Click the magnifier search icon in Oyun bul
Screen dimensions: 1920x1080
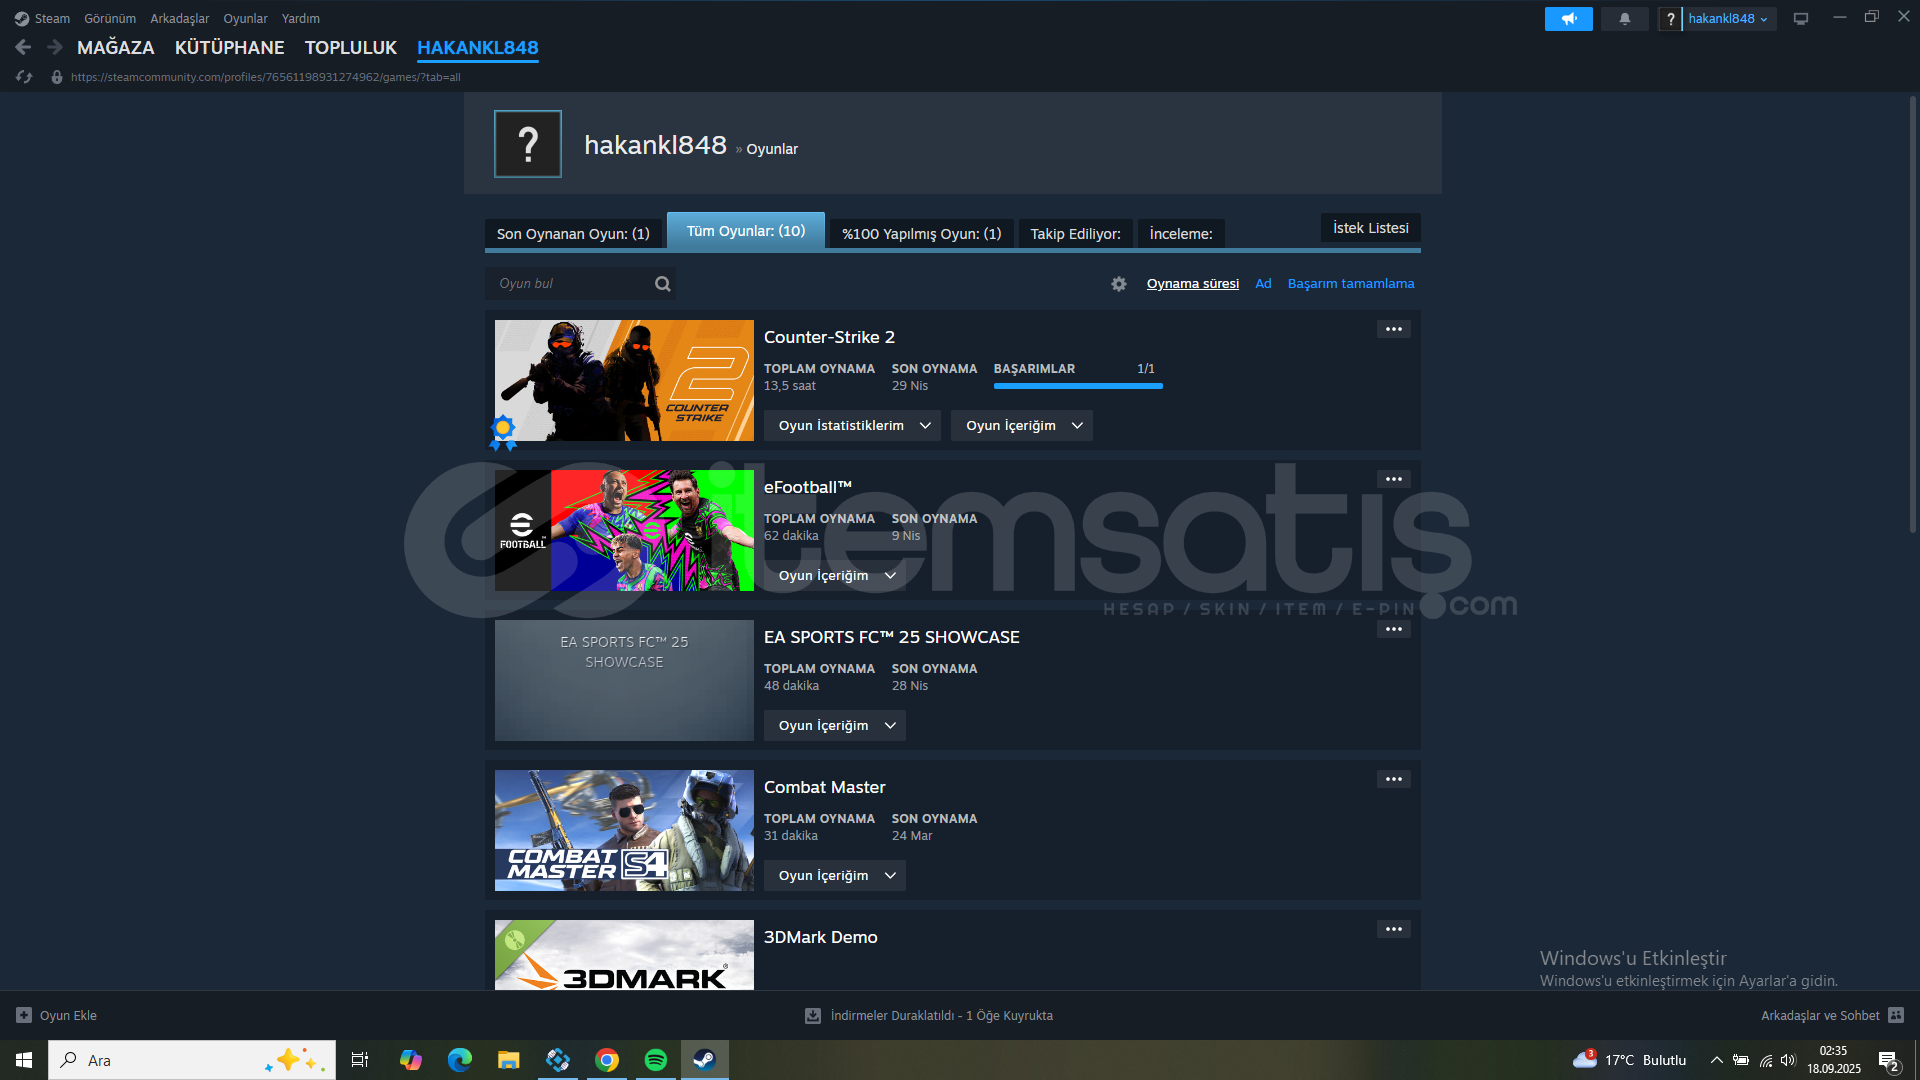click(662, 284)
